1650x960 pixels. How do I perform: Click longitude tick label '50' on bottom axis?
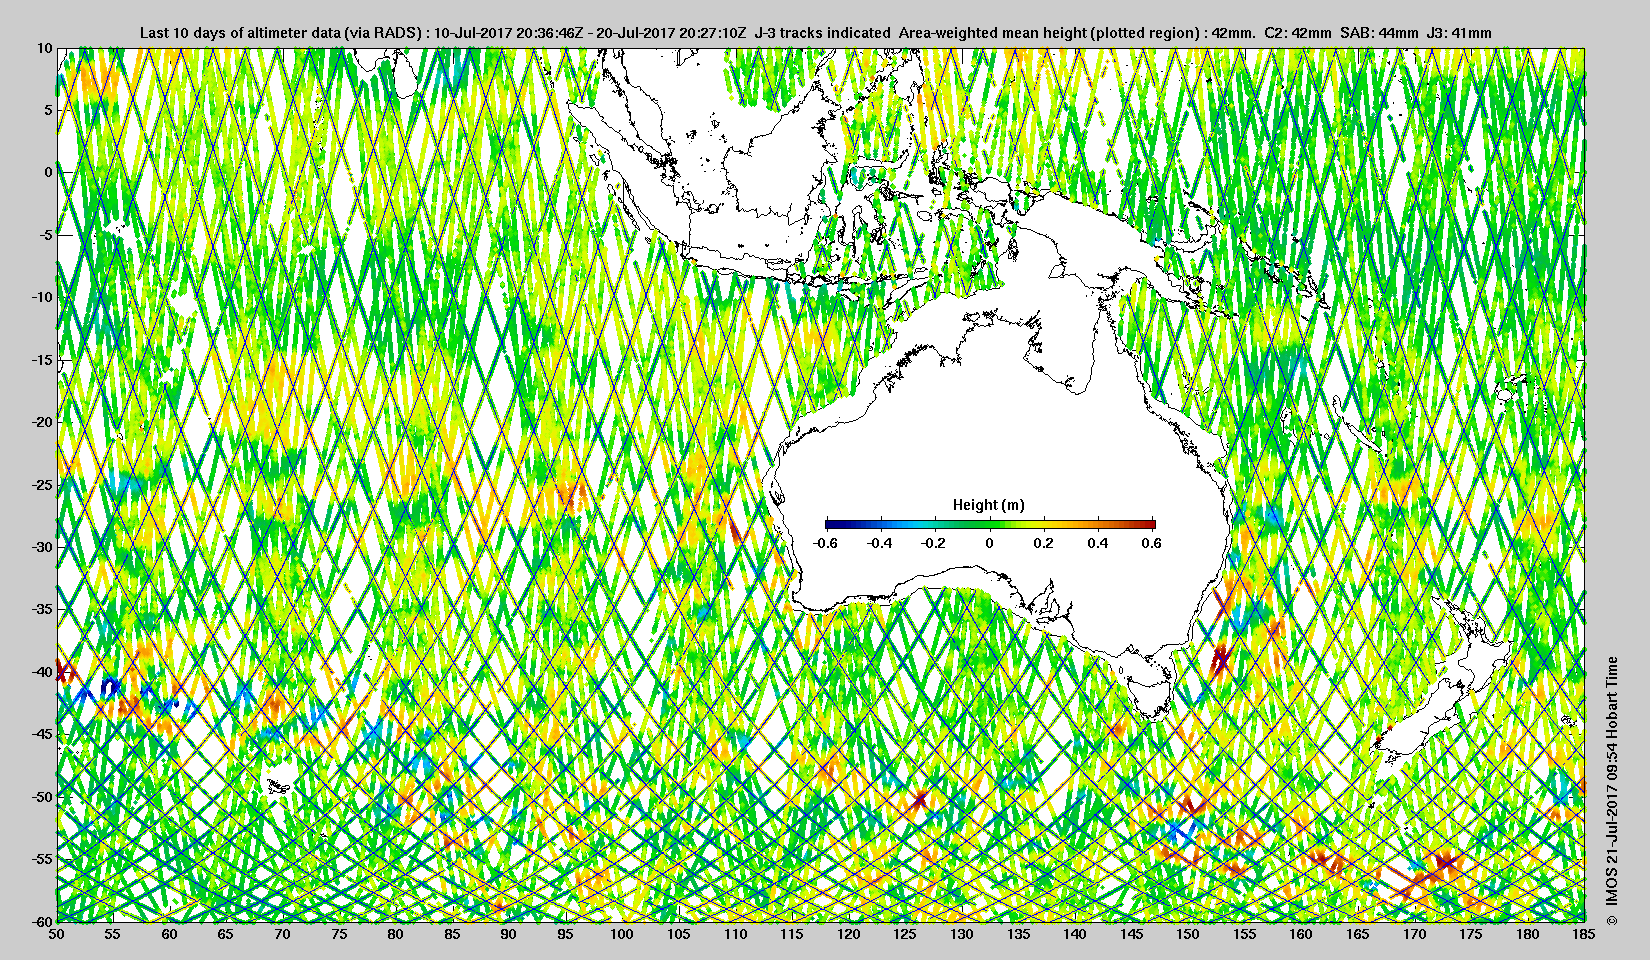(x=57, y=934)
